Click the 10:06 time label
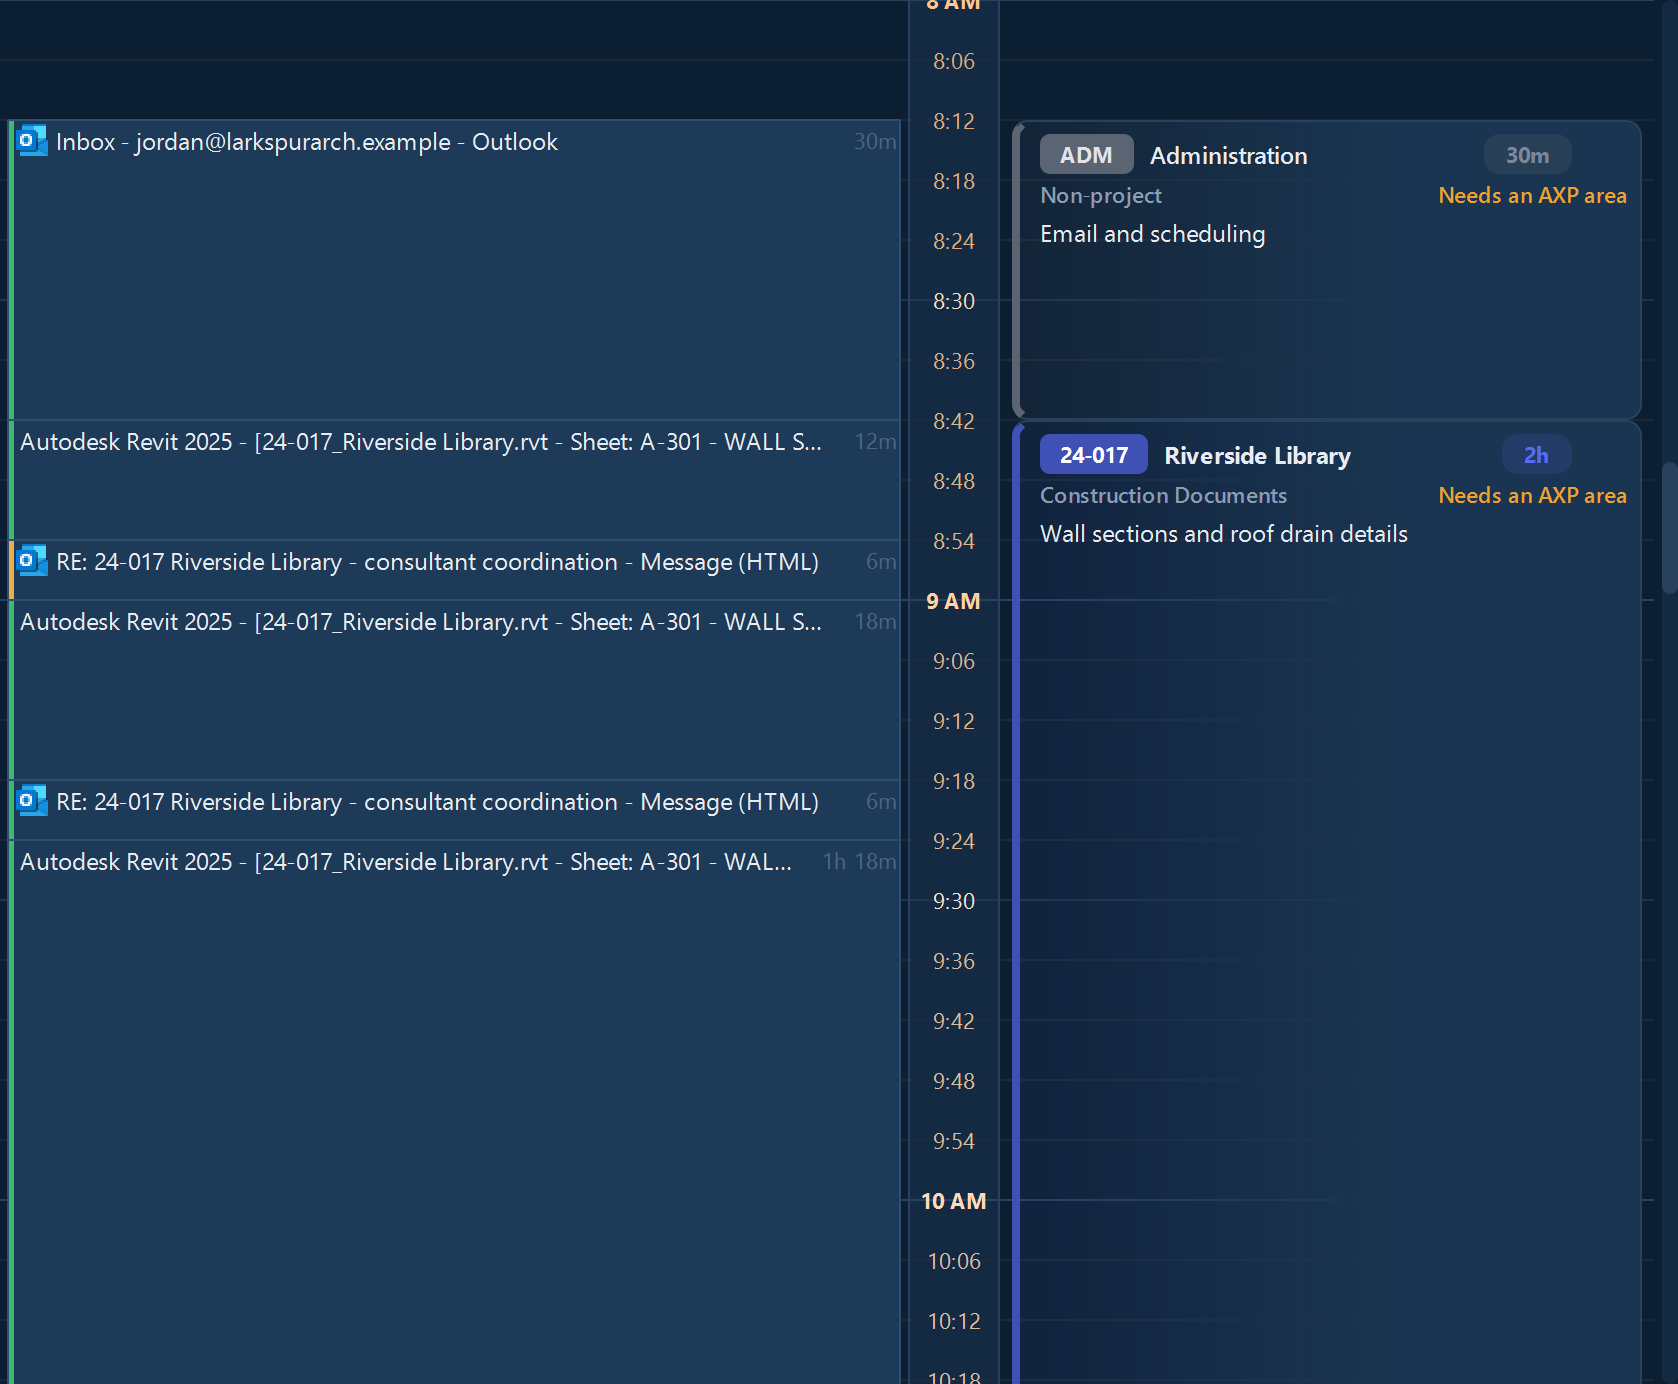 (x=953, y=1261)
